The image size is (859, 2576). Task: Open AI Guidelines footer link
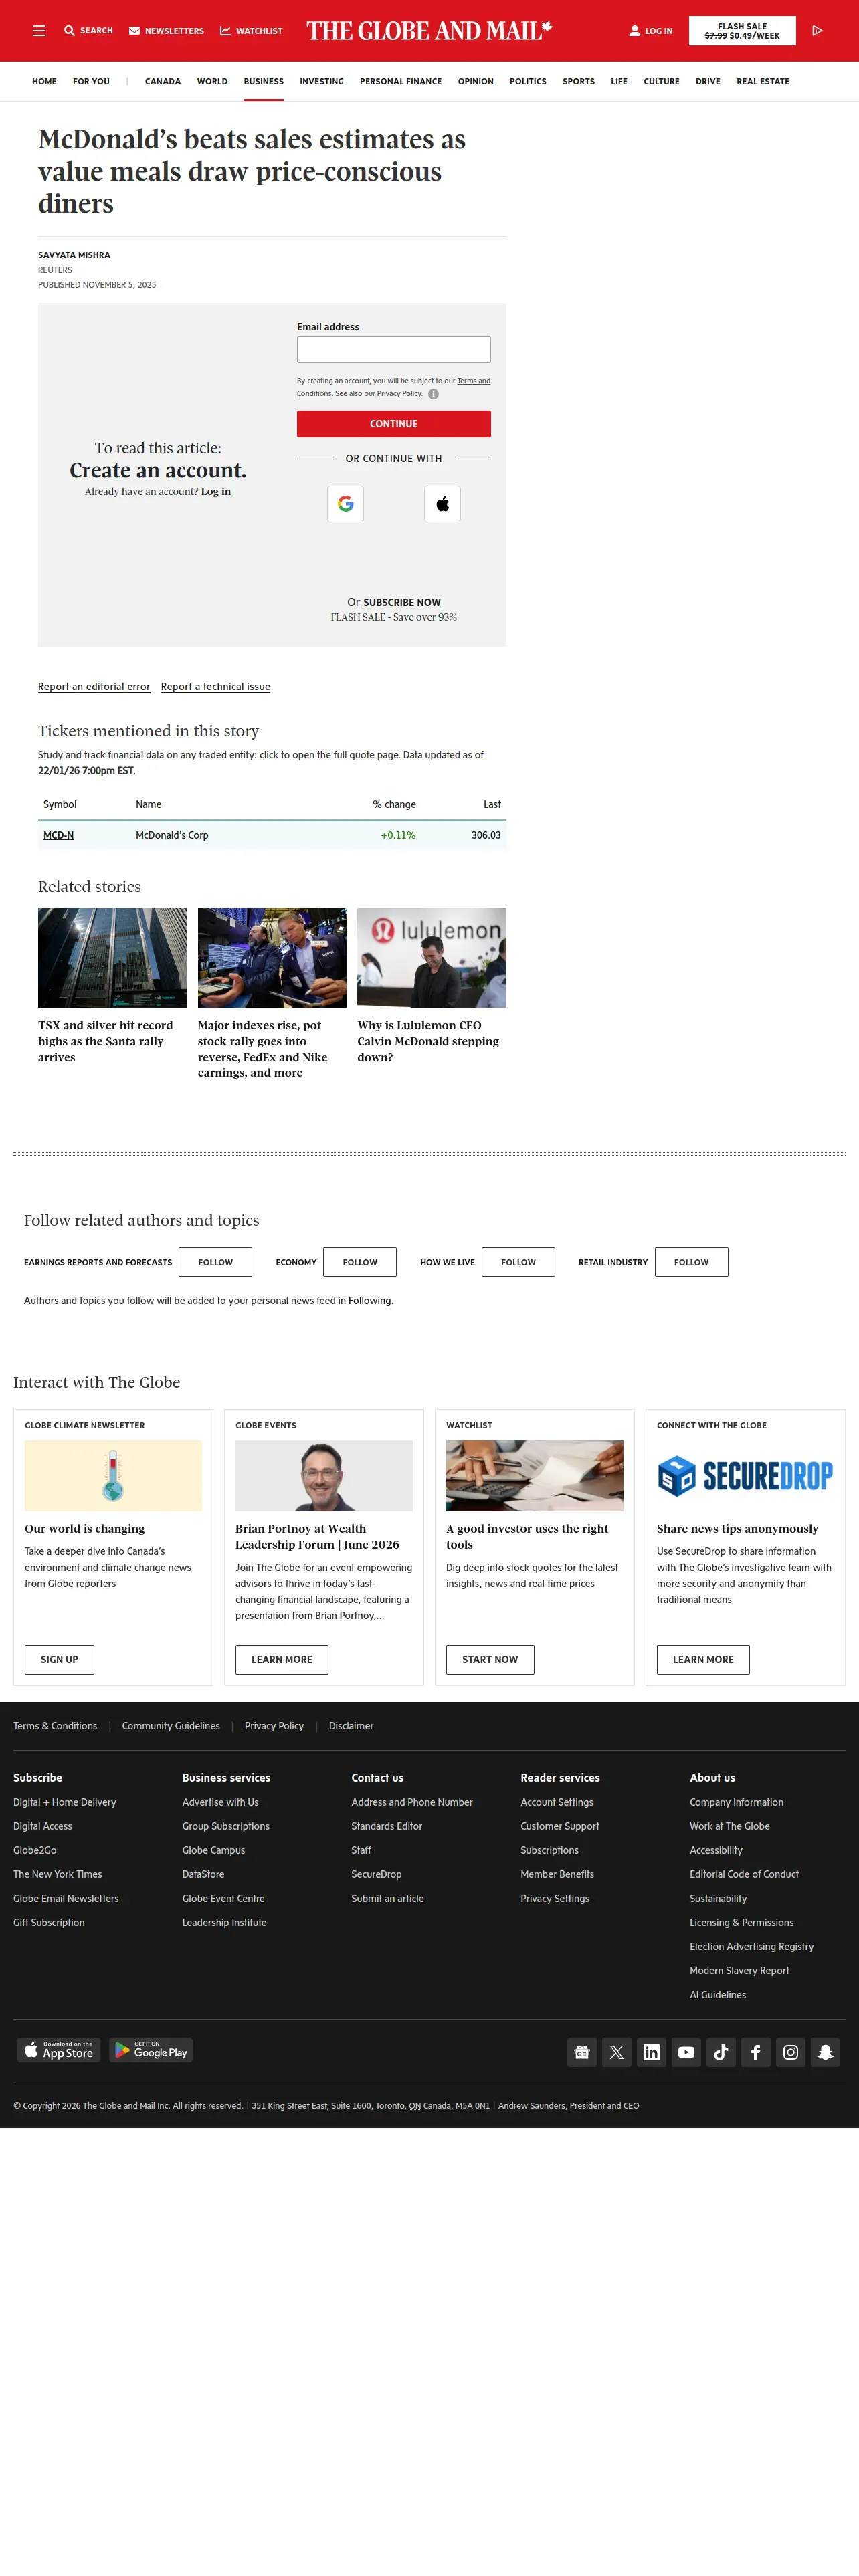(718, 1995)
